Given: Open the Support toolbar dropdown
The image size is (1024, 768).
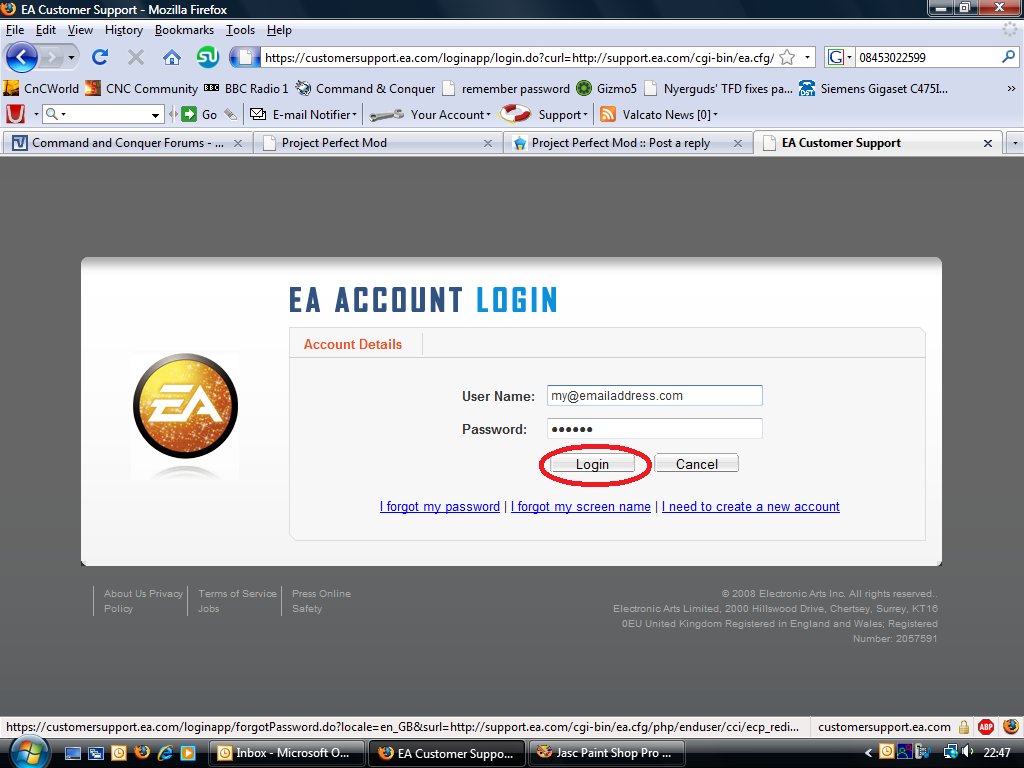Looking at the screenshot, I should [x=543, y=114].
